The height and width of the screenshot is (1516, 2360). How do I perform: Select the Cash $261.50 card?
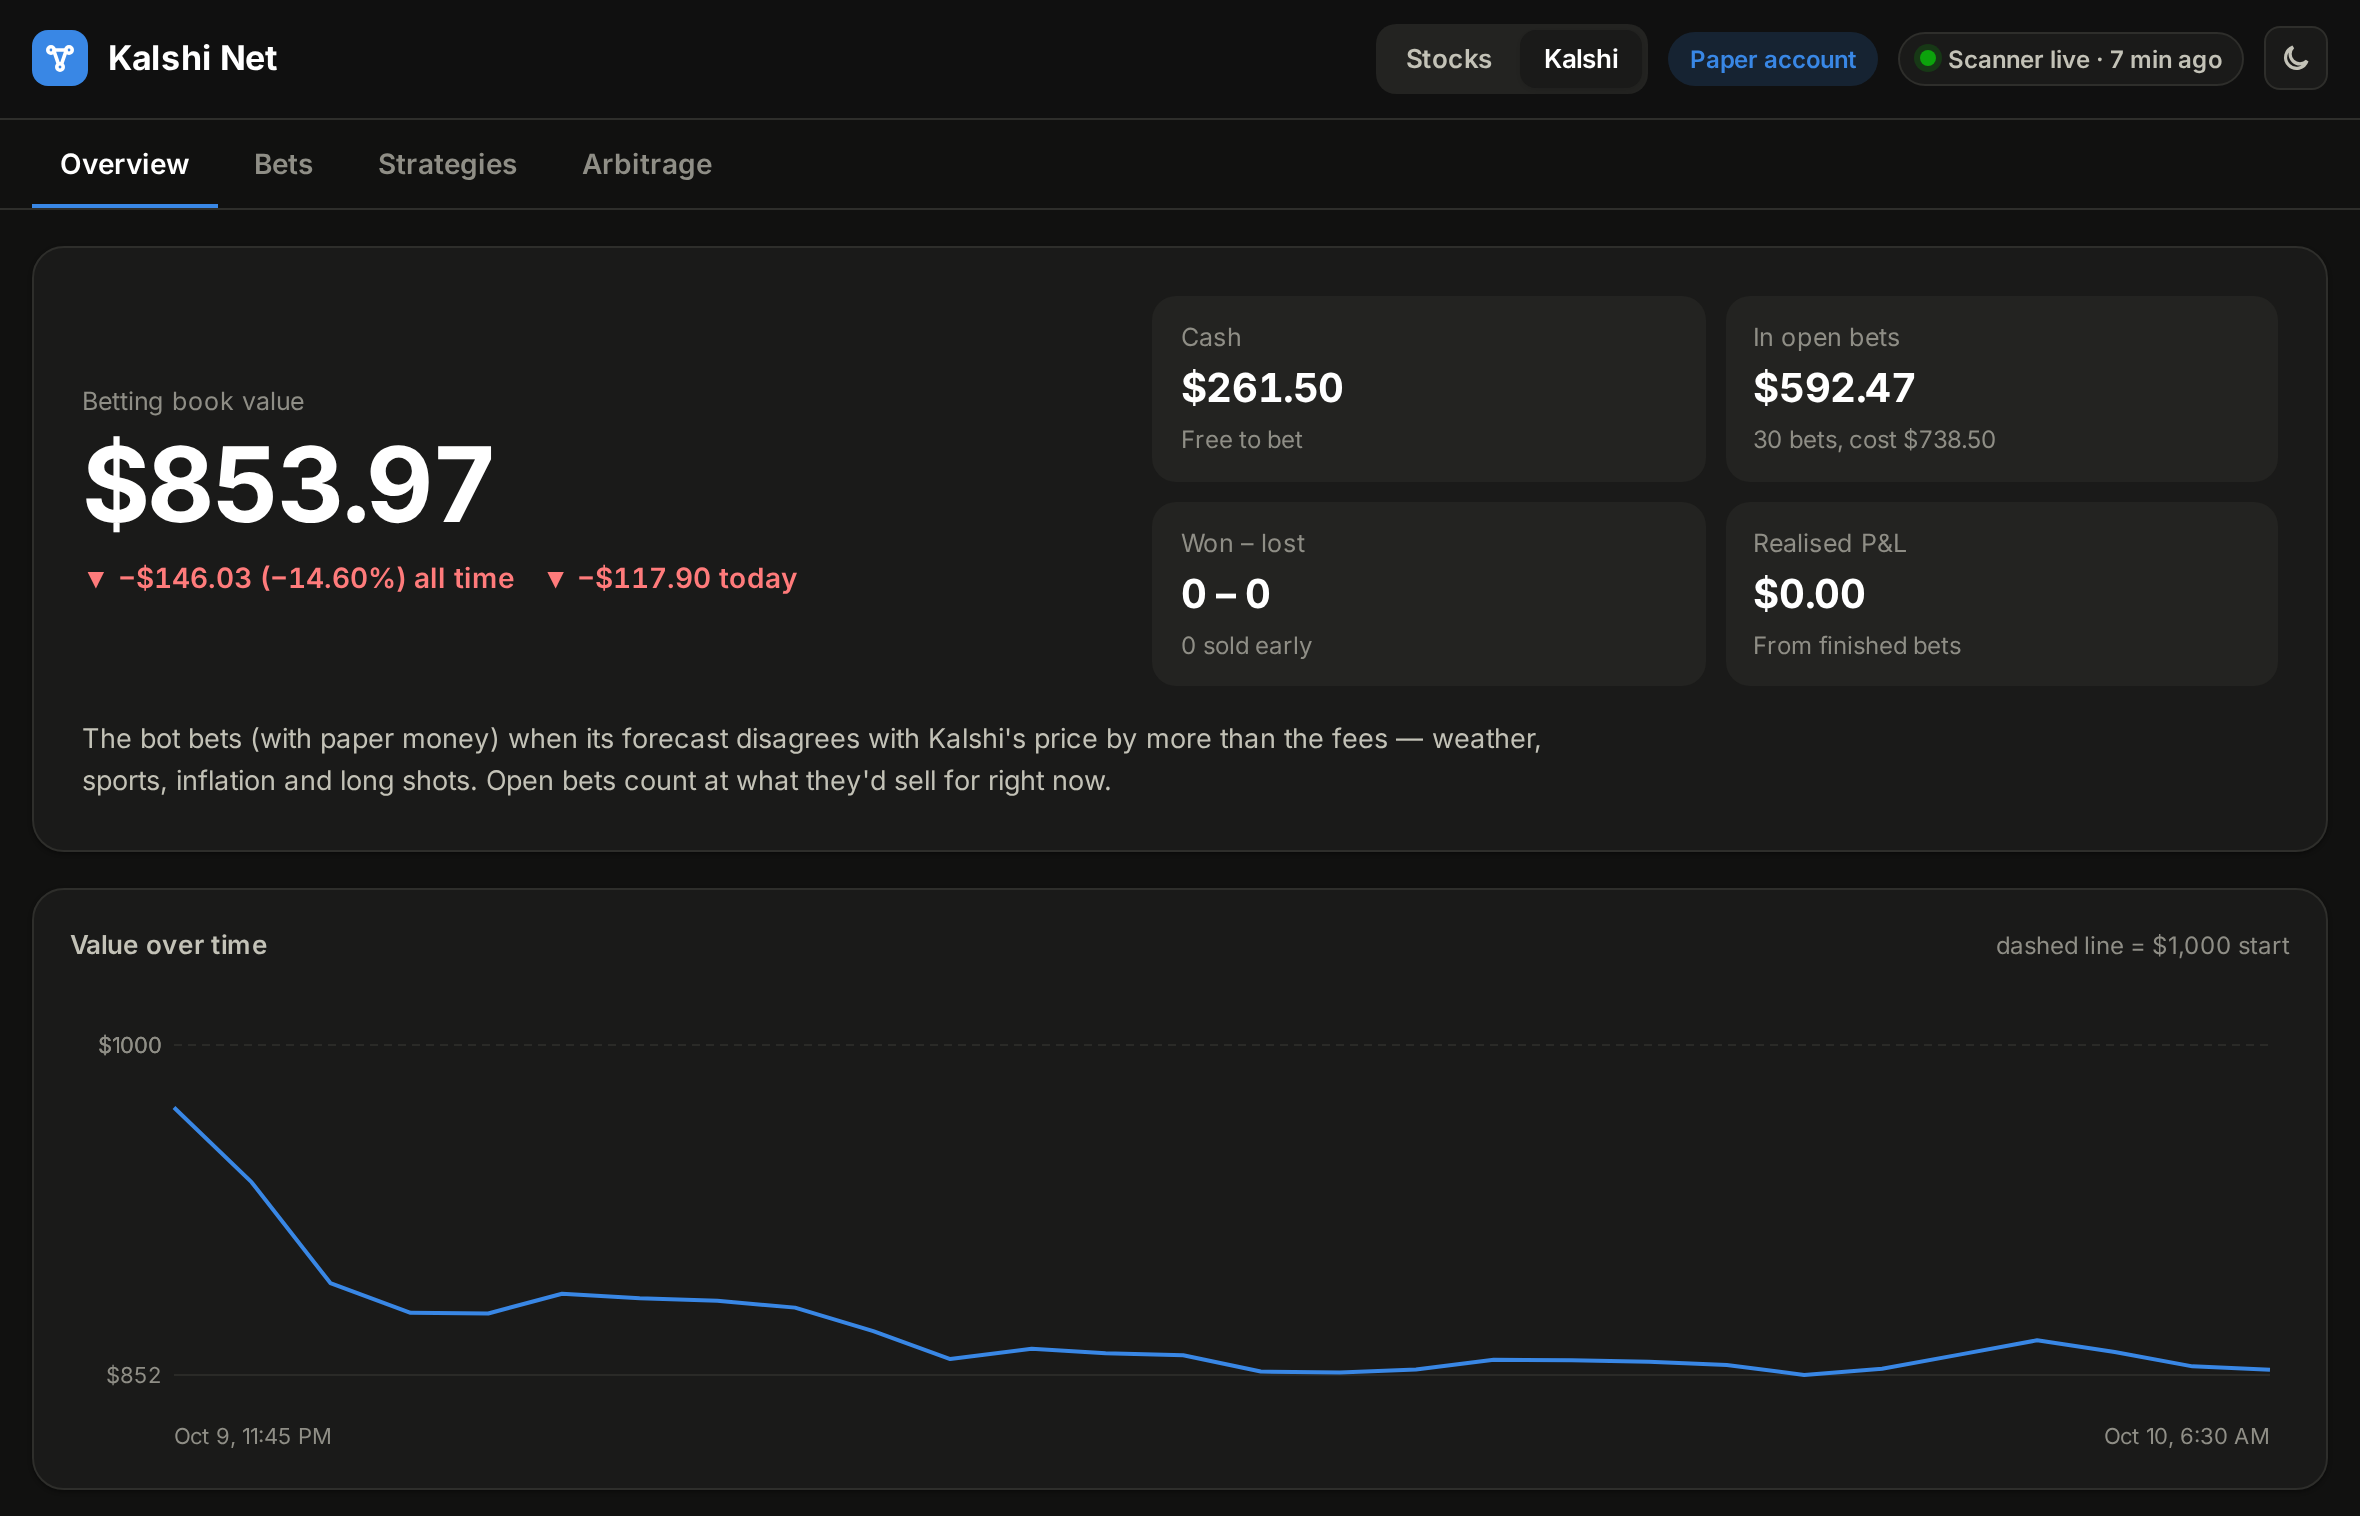point(1428,389)
